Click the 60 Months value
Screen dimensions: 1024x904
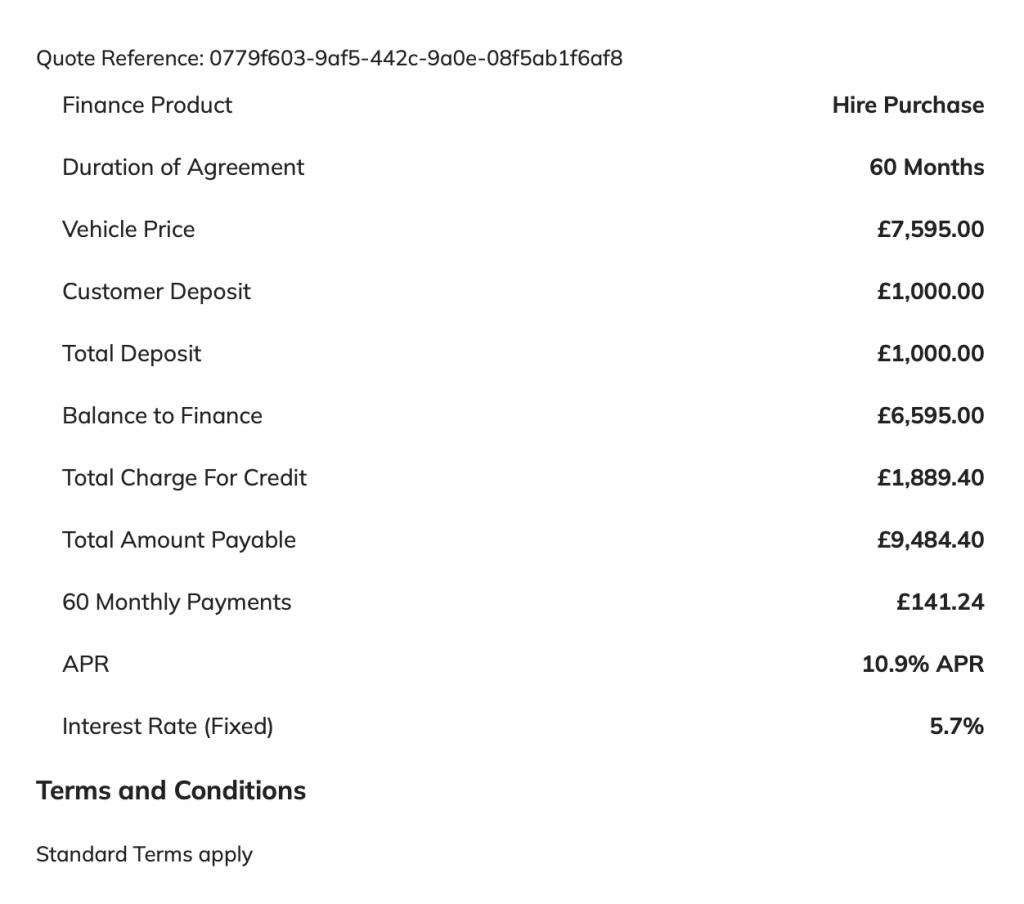pyautogui.click(x=926, y=167)
